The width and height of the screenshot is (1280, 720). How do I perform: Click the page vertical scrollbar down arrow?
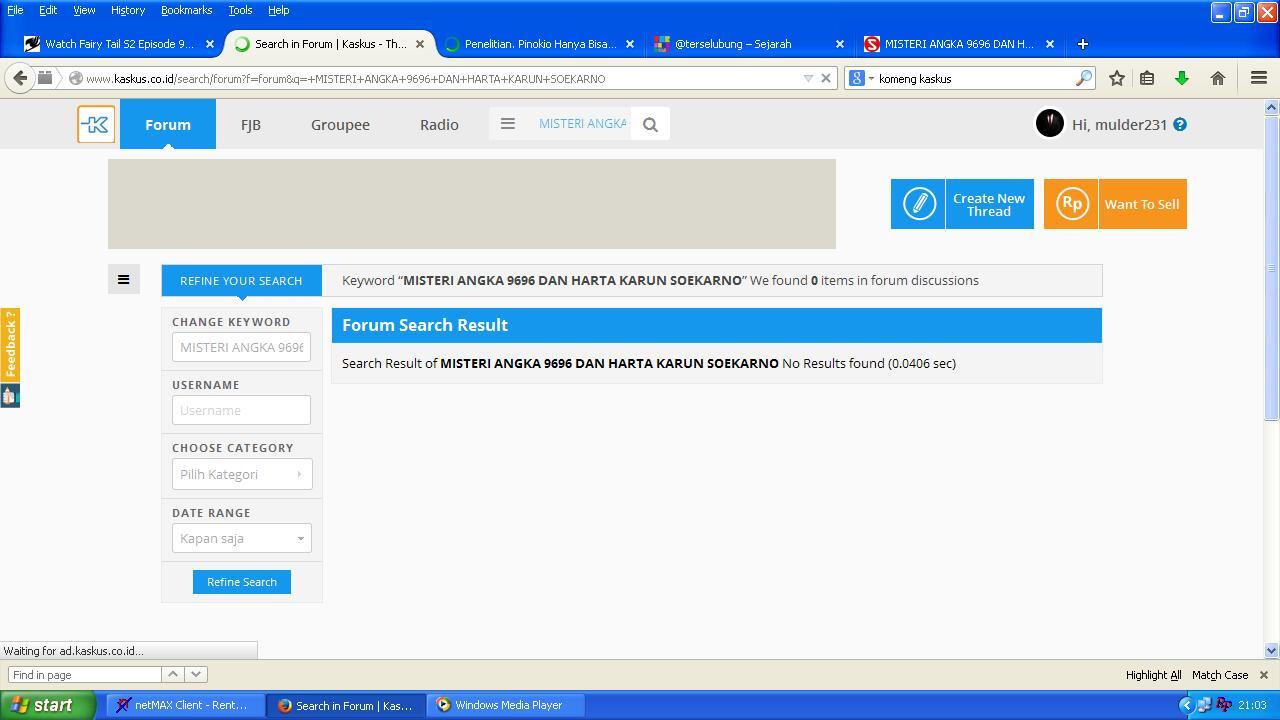tap(1272, 650)
